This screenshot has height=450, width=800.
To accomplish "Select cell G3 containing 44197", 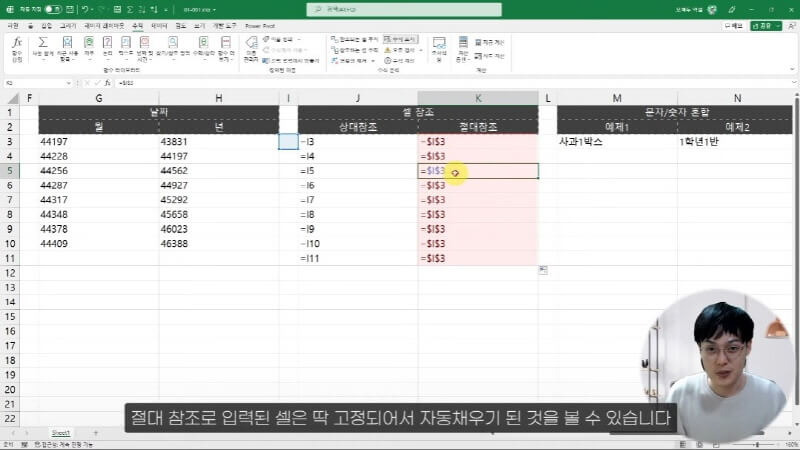I will point(99,142).
